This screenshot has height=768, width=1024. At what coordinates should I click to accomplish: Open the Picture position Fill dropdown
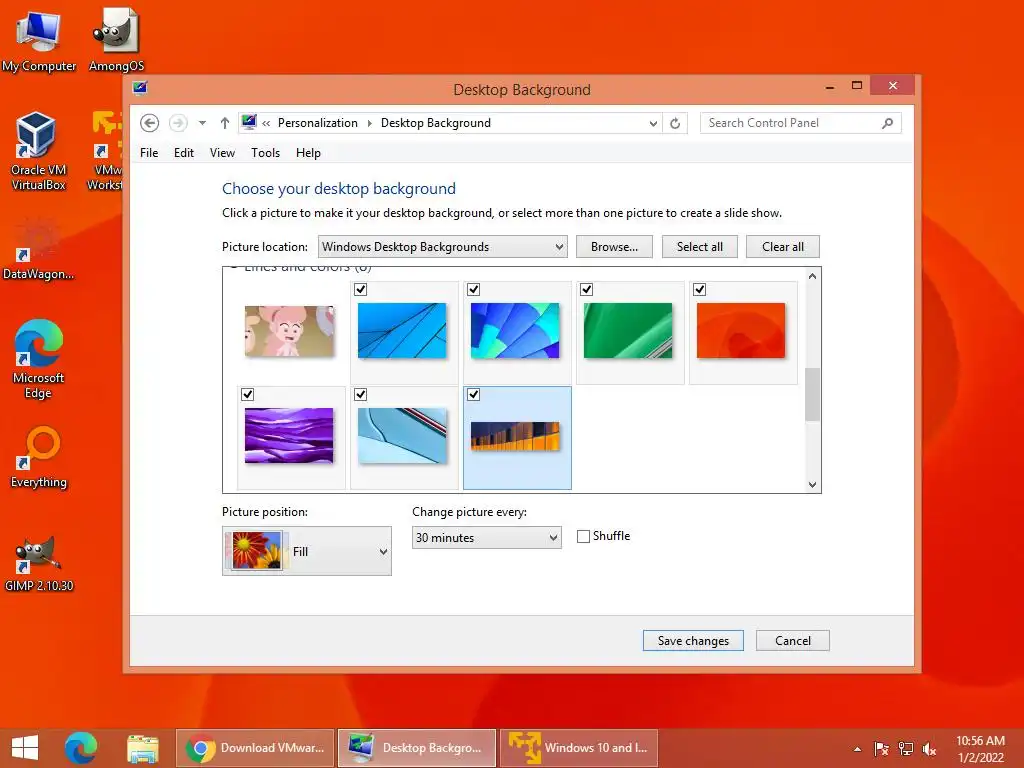click(x=307, y=551)
